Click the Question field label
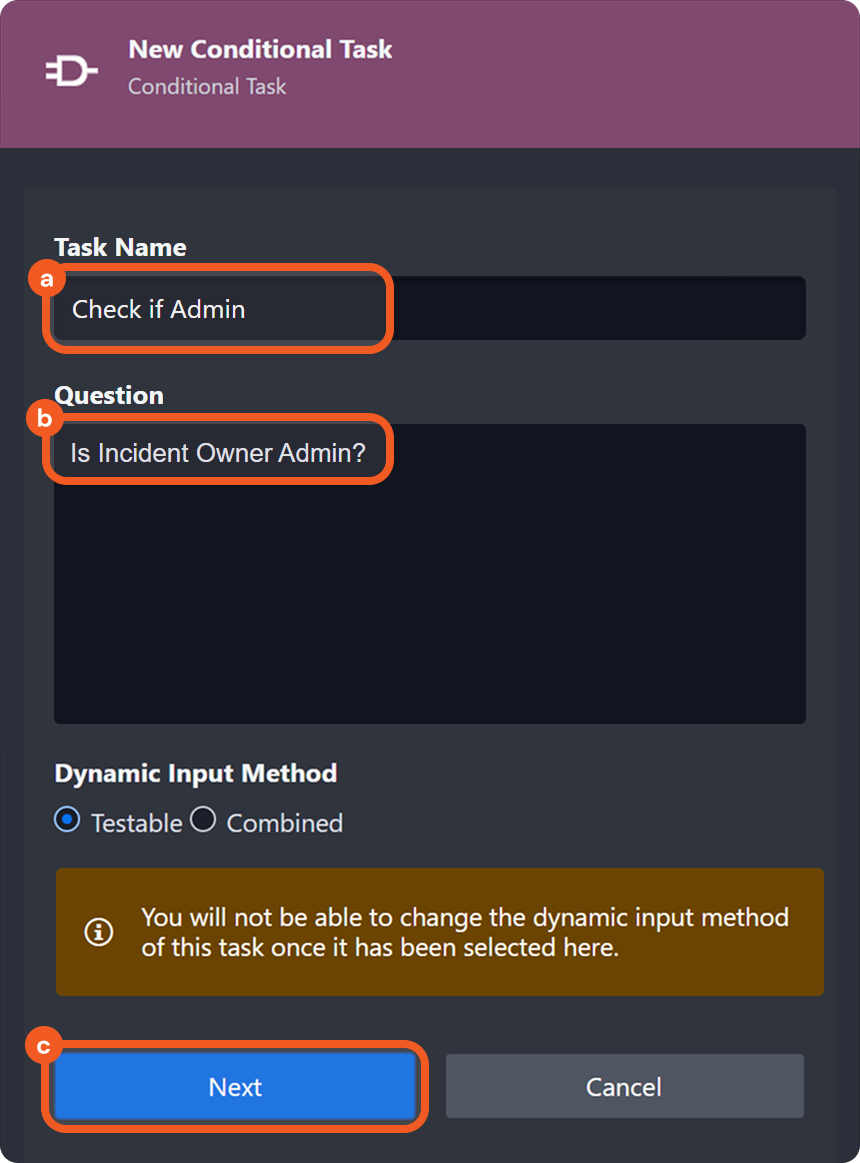Screen dimensions: 860x1163 [109, 395]
